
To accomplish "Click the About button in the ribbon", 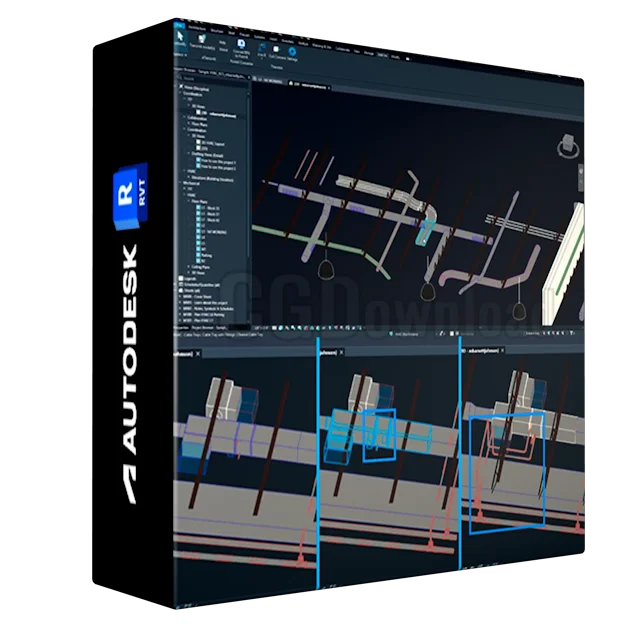I will pos(223,50).
